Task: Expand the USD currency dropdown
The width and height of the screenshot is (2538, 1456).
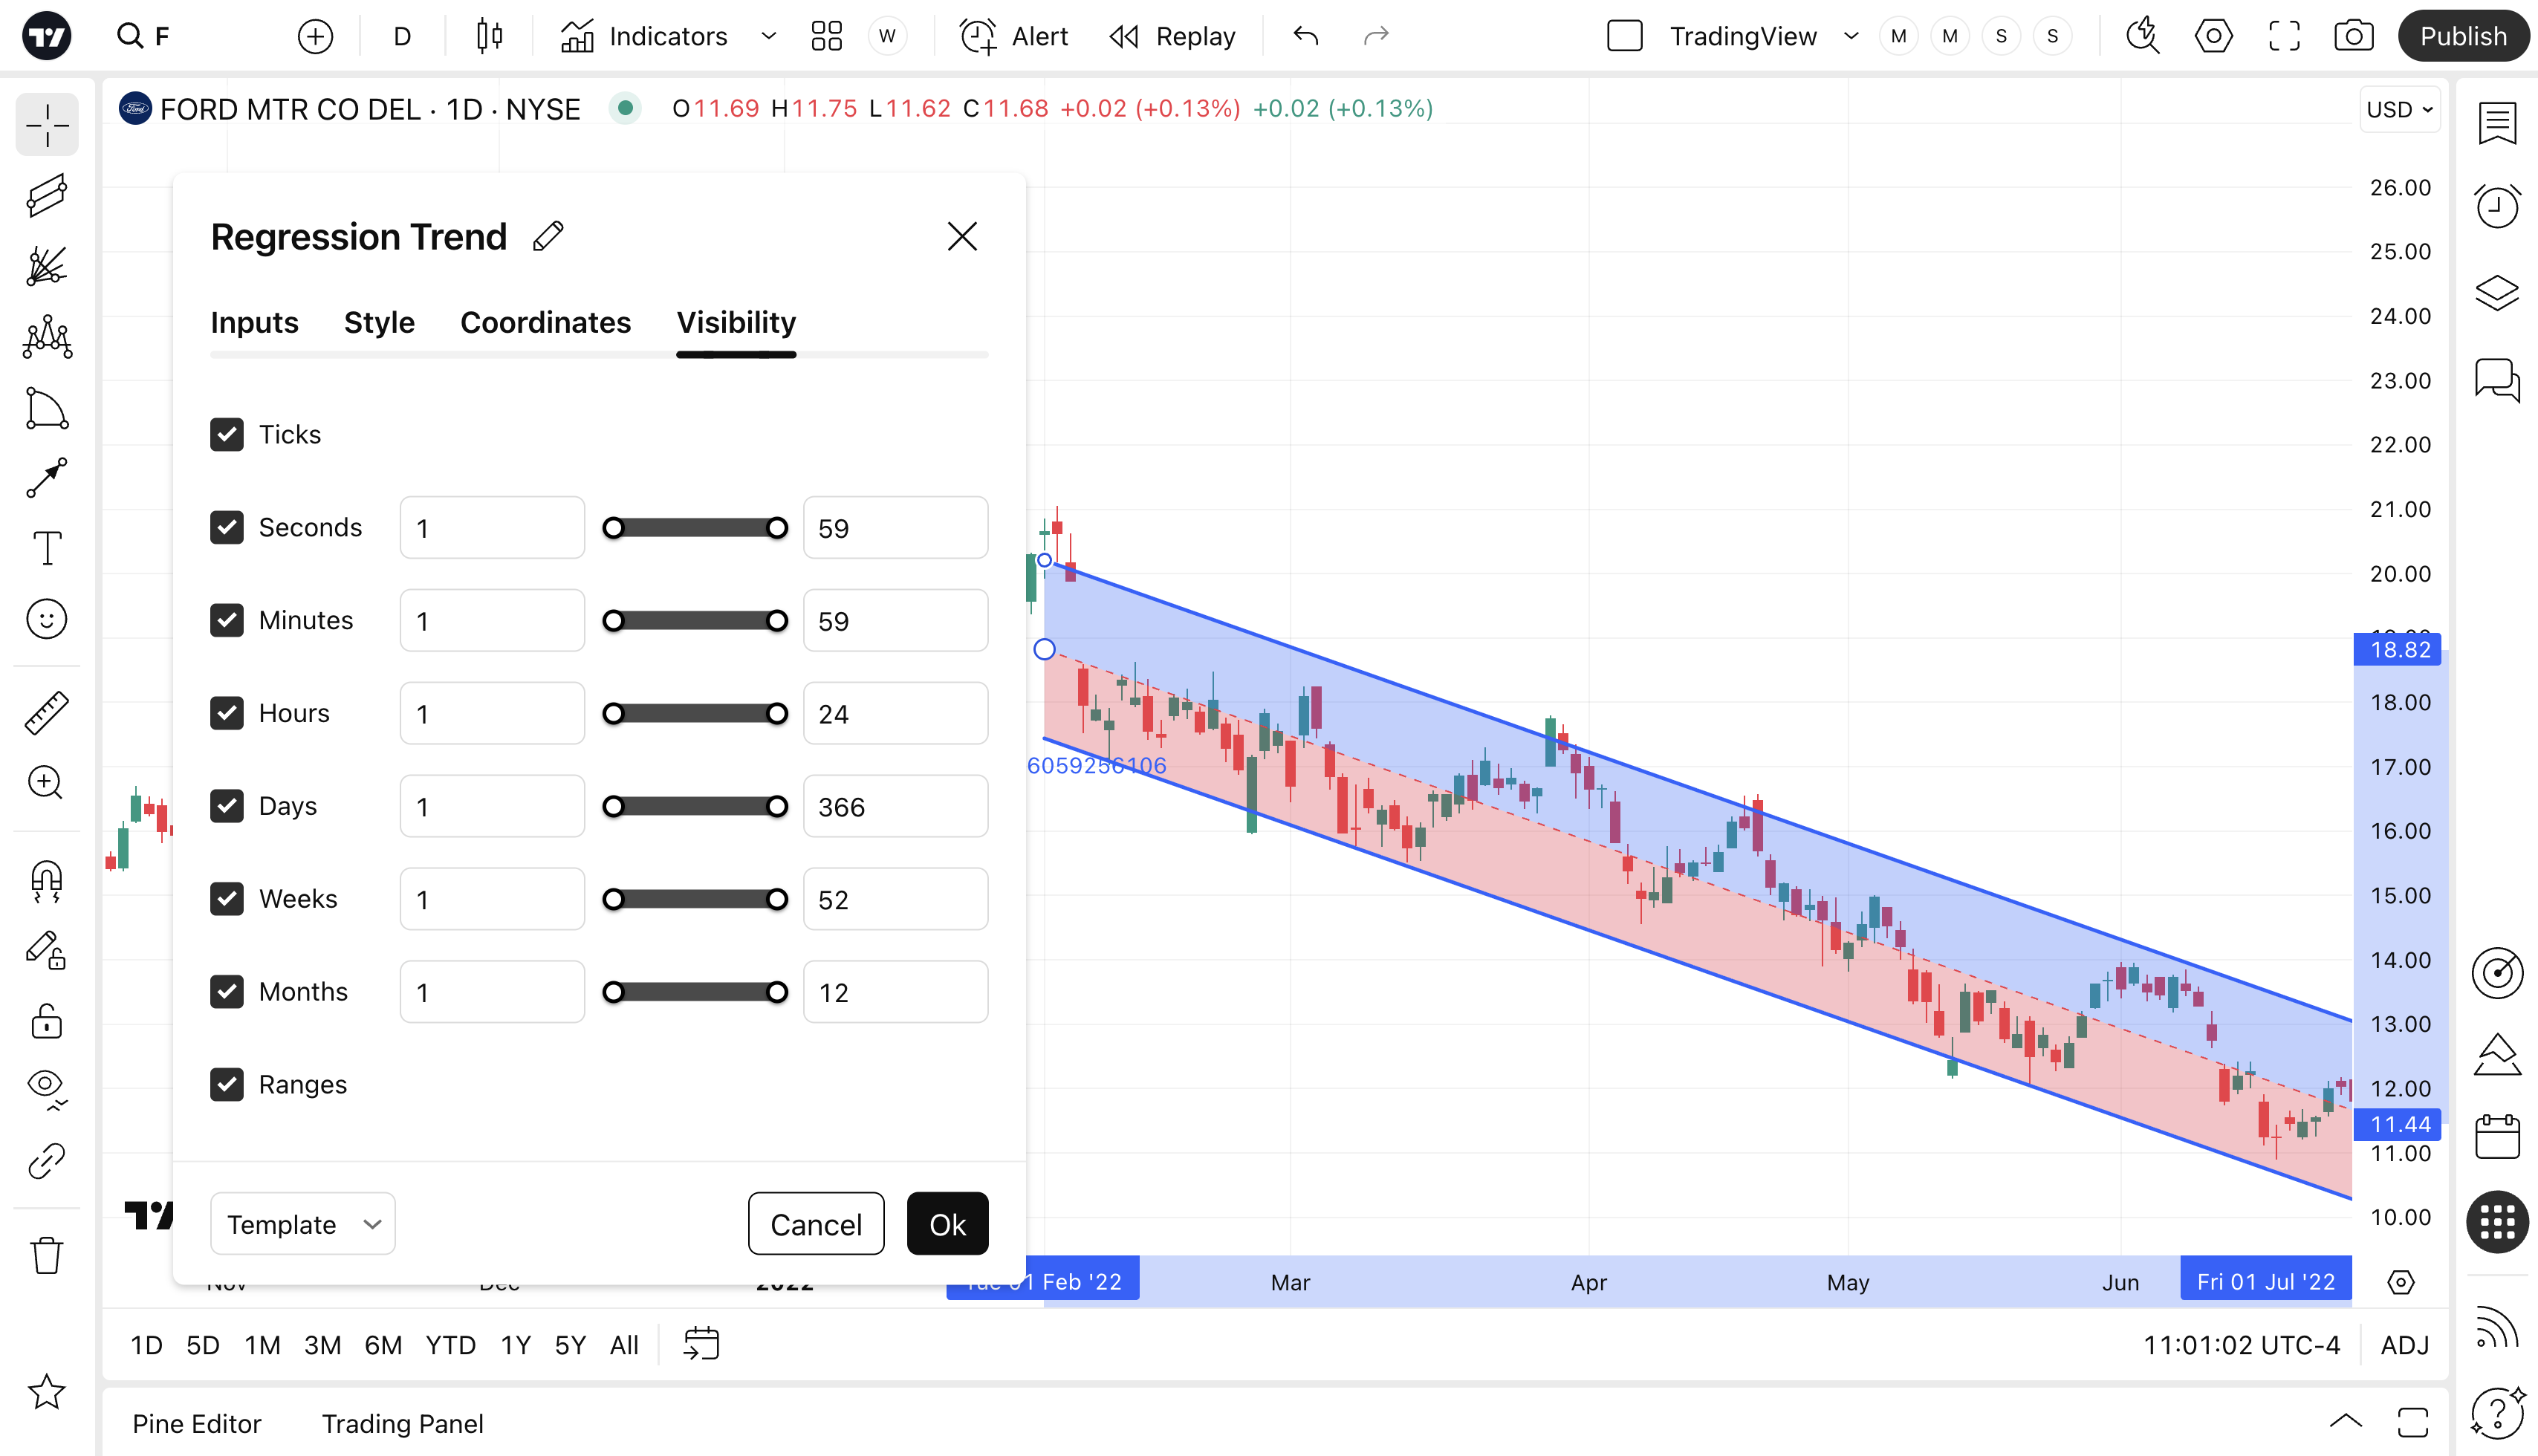Action: pos(2398,109)
